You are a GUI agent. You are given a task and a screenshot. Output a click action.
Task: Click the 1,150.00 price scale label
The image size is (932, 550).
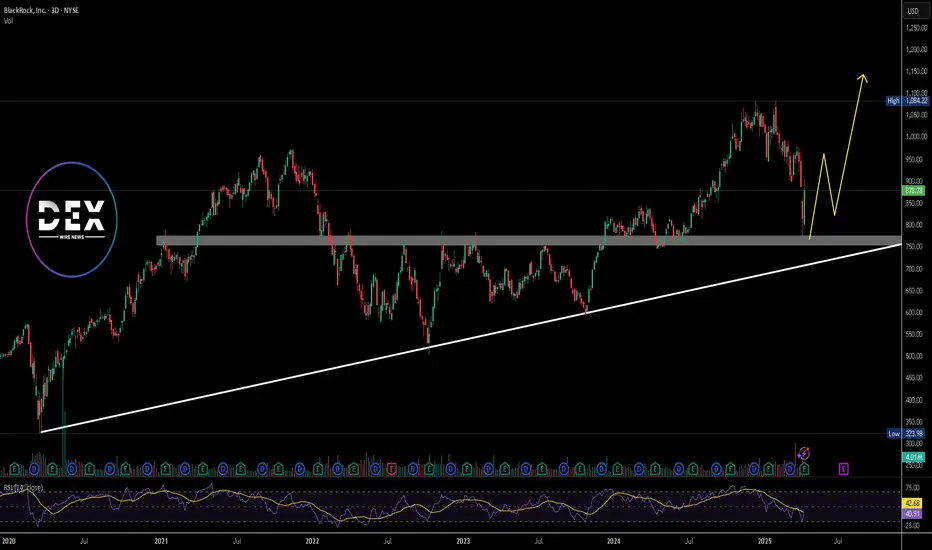917,71
